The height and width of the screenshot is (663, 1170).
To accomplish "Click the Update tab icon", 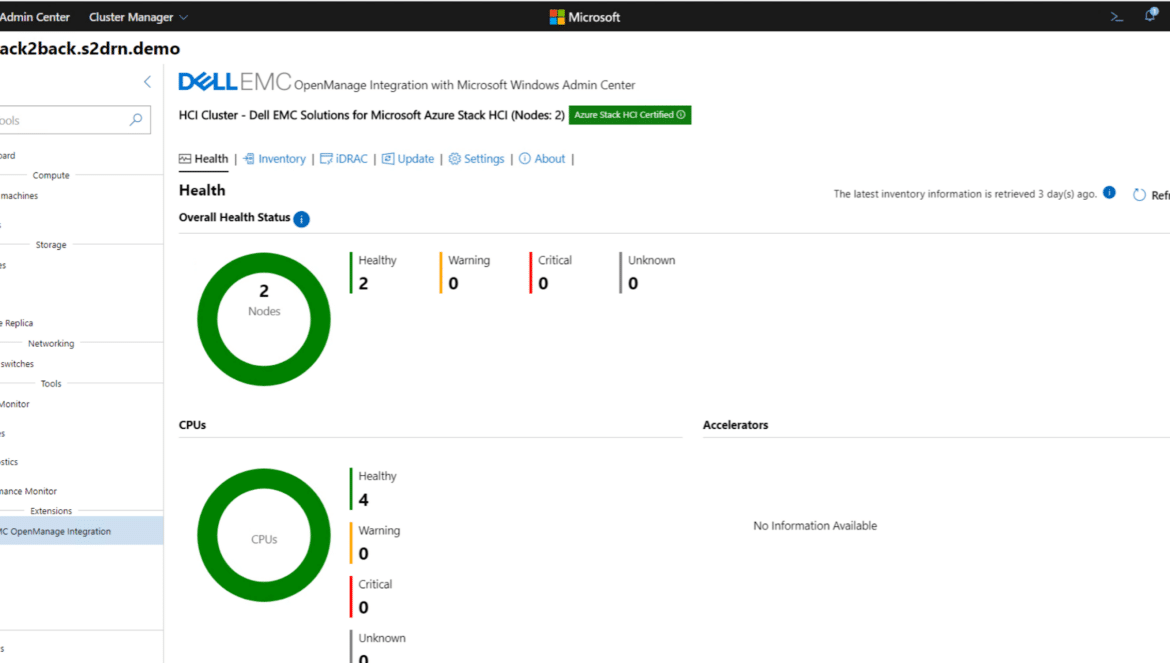I will point(388,159).
